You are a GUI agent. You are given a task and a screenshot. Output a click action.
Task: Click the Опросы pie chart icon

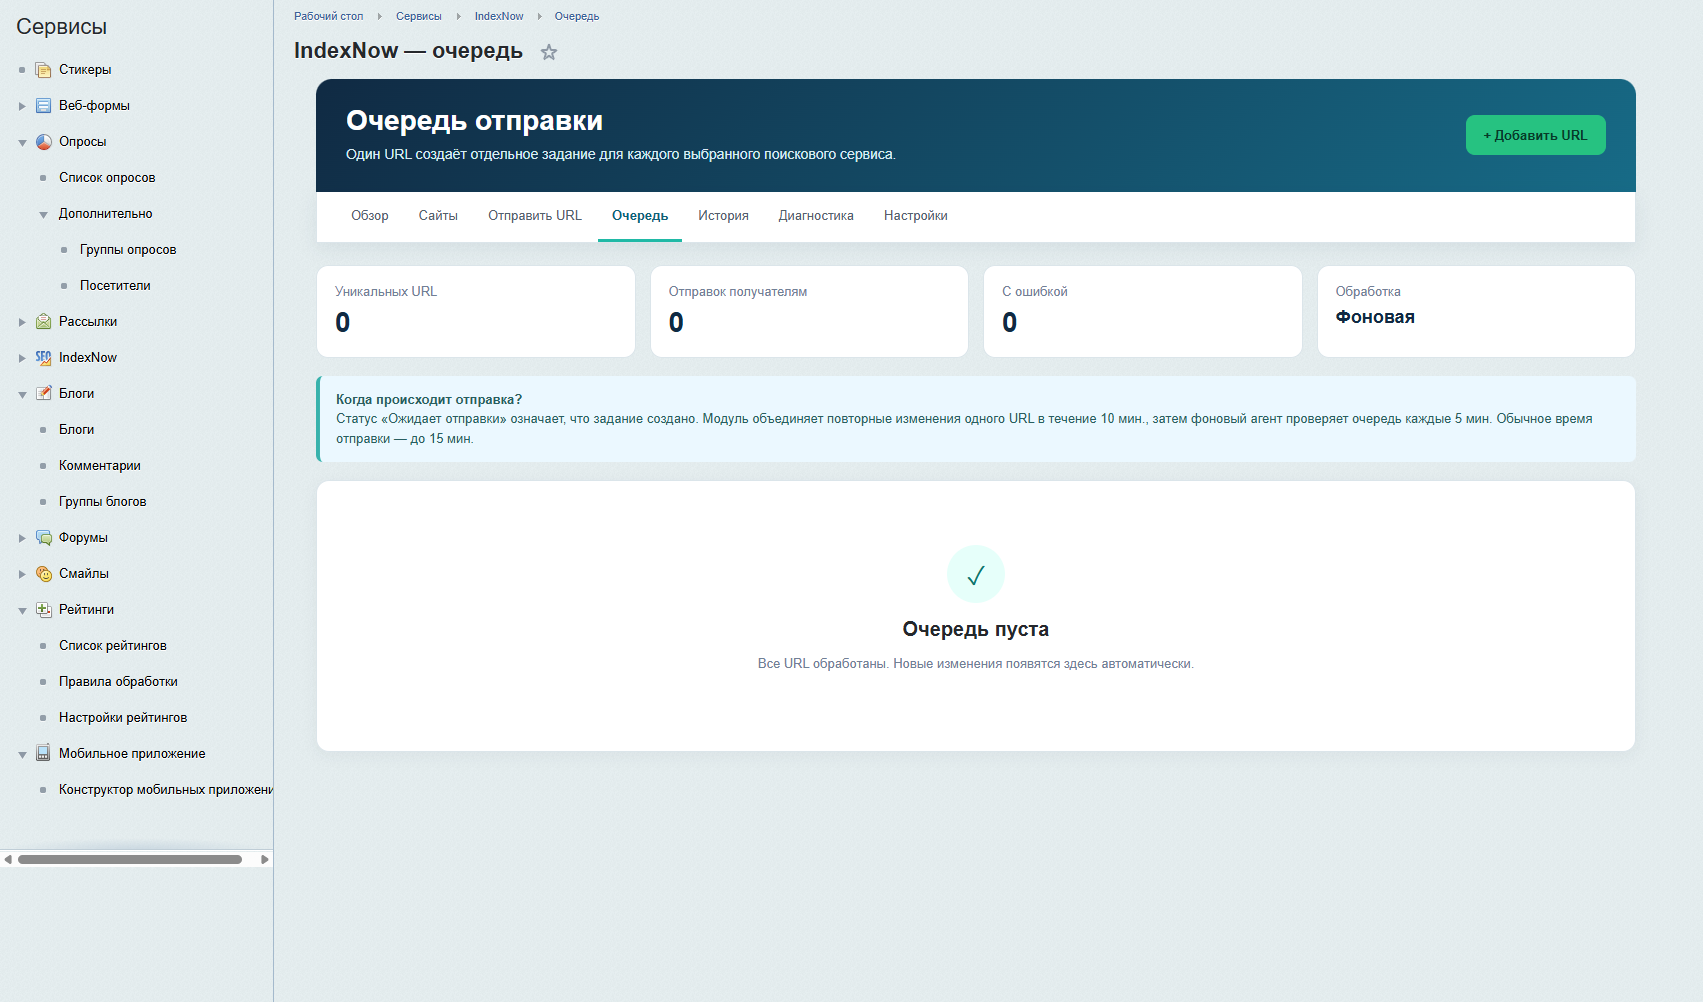pos(43,142)
